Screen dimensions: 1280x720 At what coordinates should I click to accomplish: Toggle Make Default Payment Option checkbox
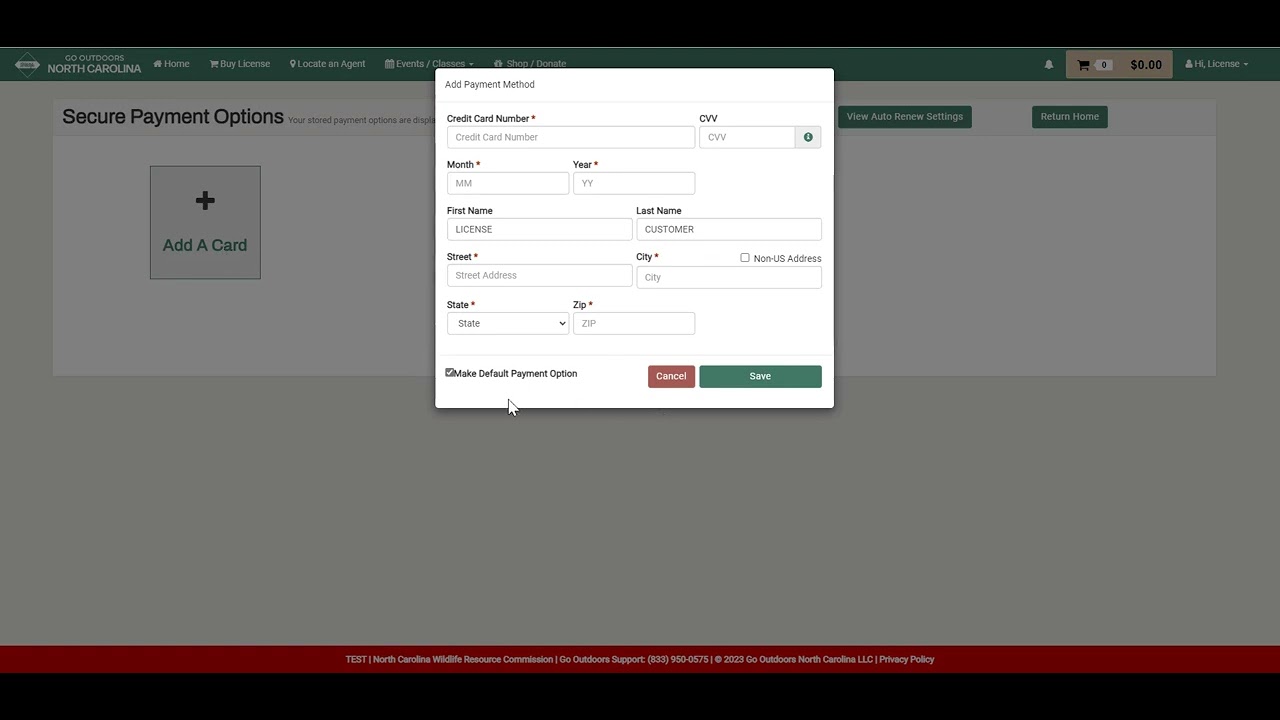point(450,373)
